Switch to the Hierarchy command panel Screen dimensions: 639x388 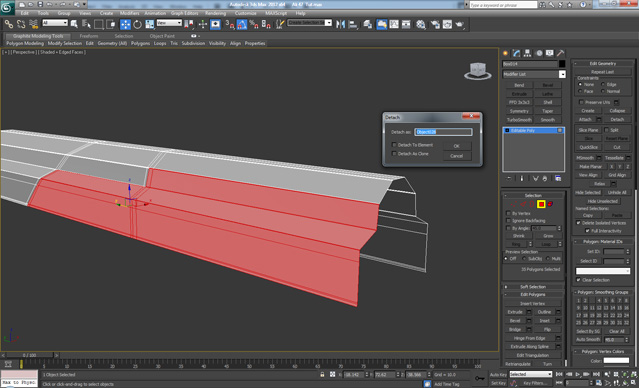[528, 53]
